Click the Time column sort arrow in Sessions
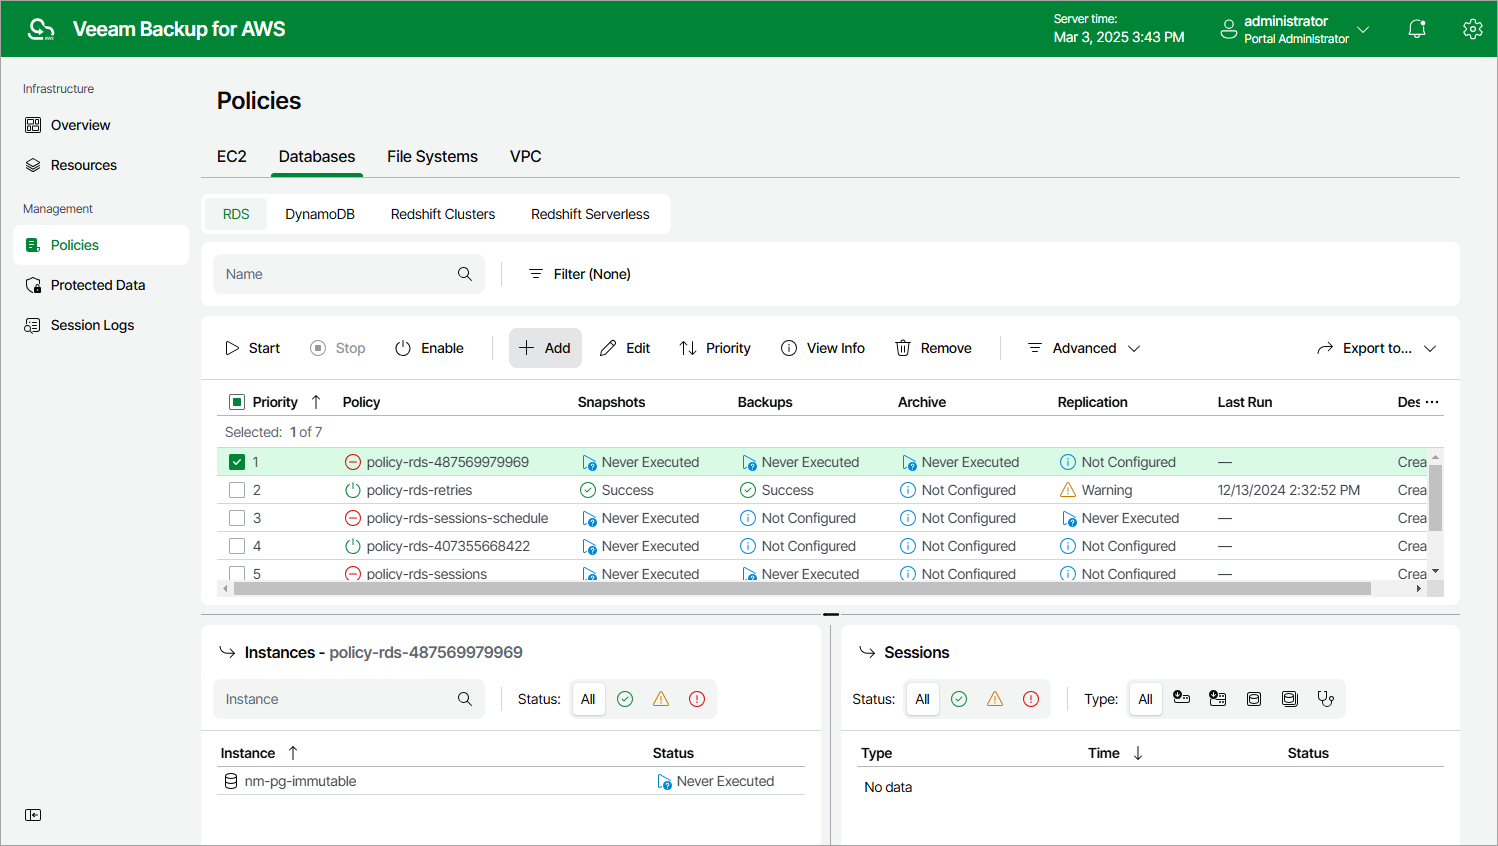 (x=1138, y=753)
